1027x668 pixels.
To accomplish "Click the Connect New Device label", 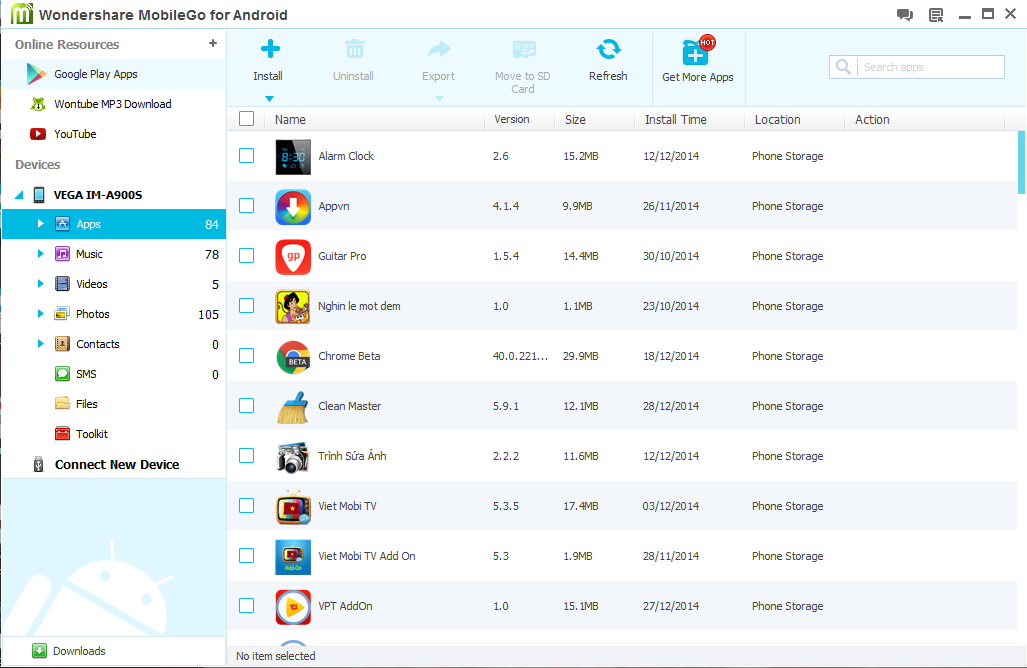I will click(x=117, y=464).
